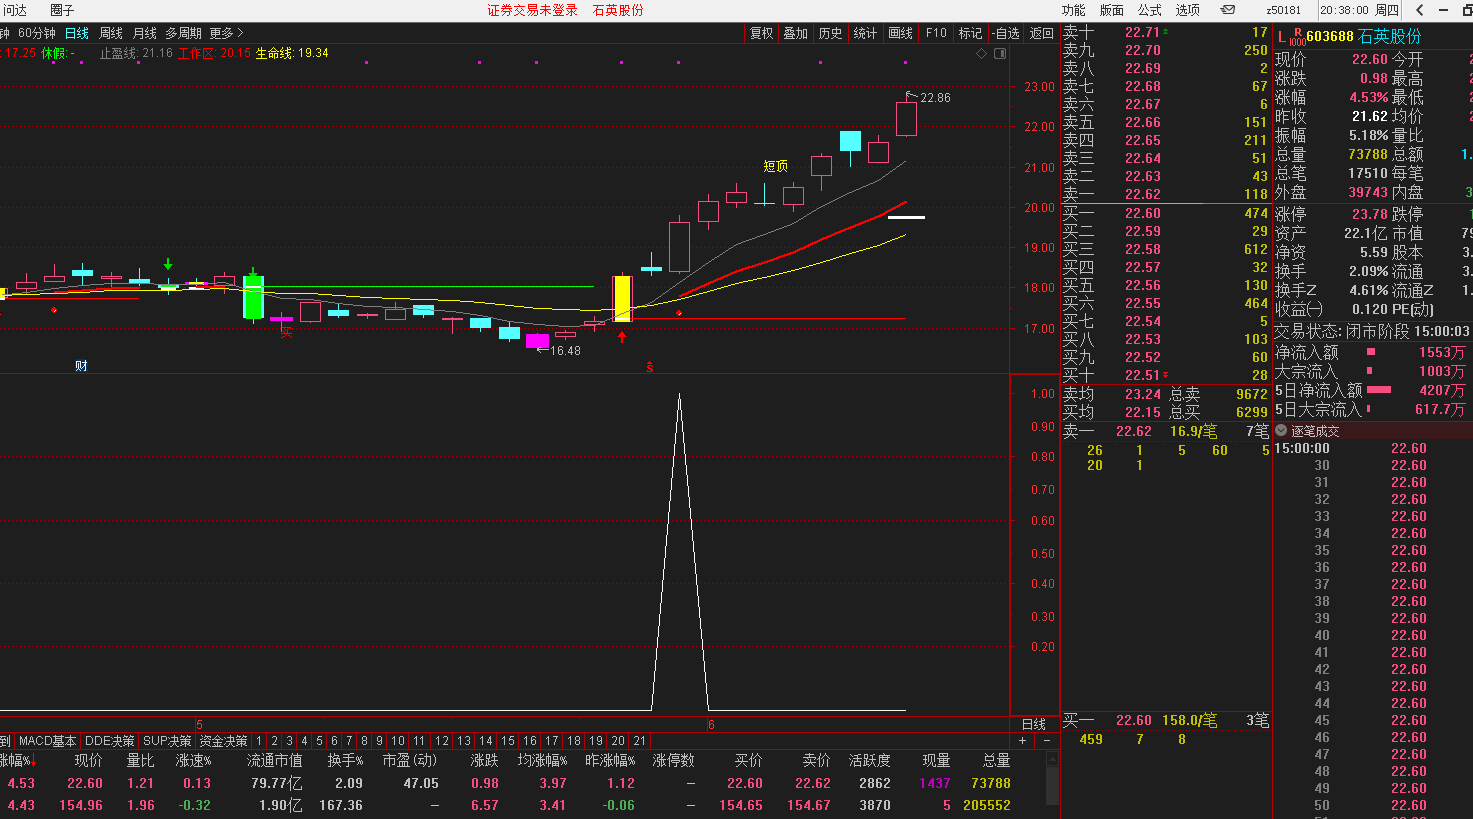Click the plus zoom-in button under the chart
1473x819 pixels.
coord(1022,741)
